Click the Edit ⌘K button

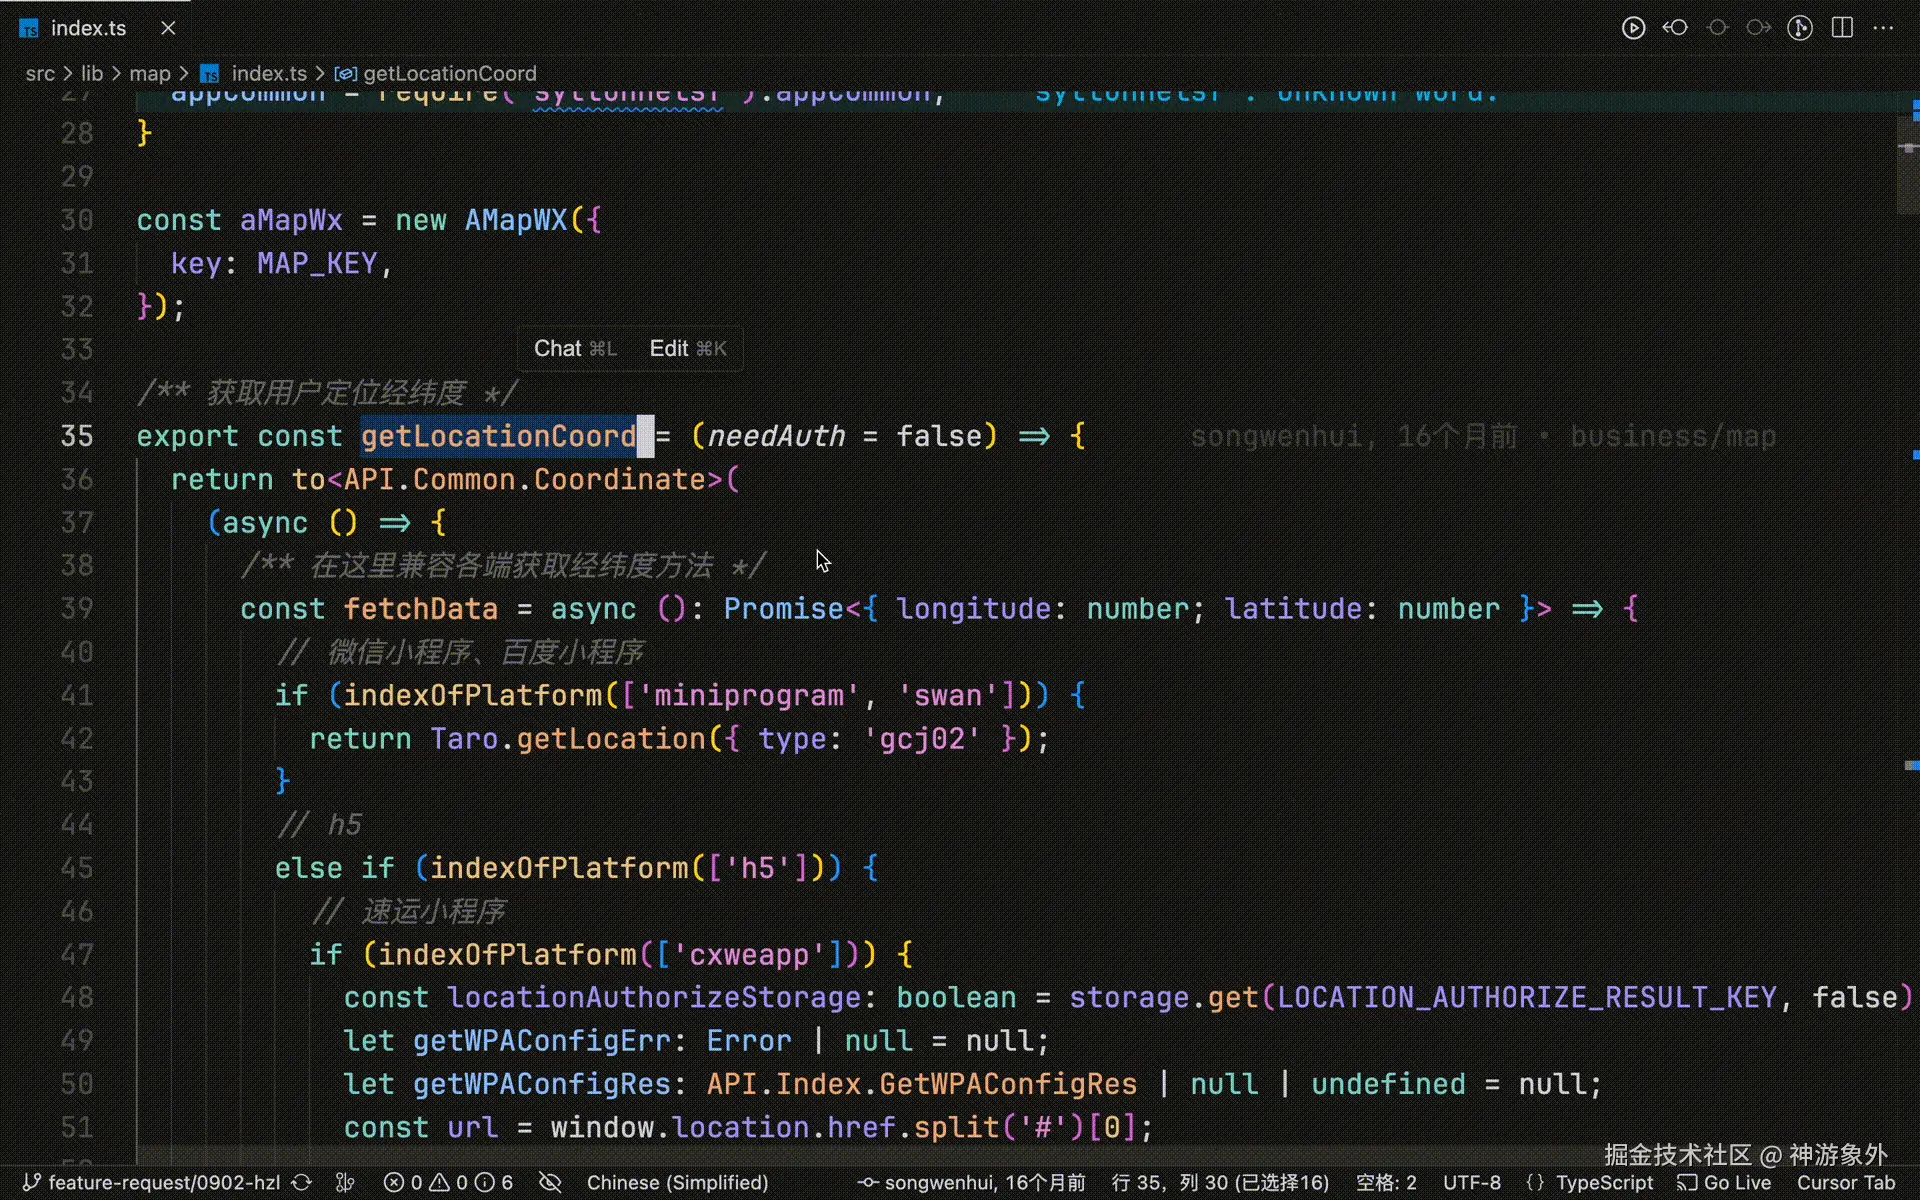click(688, 348)
